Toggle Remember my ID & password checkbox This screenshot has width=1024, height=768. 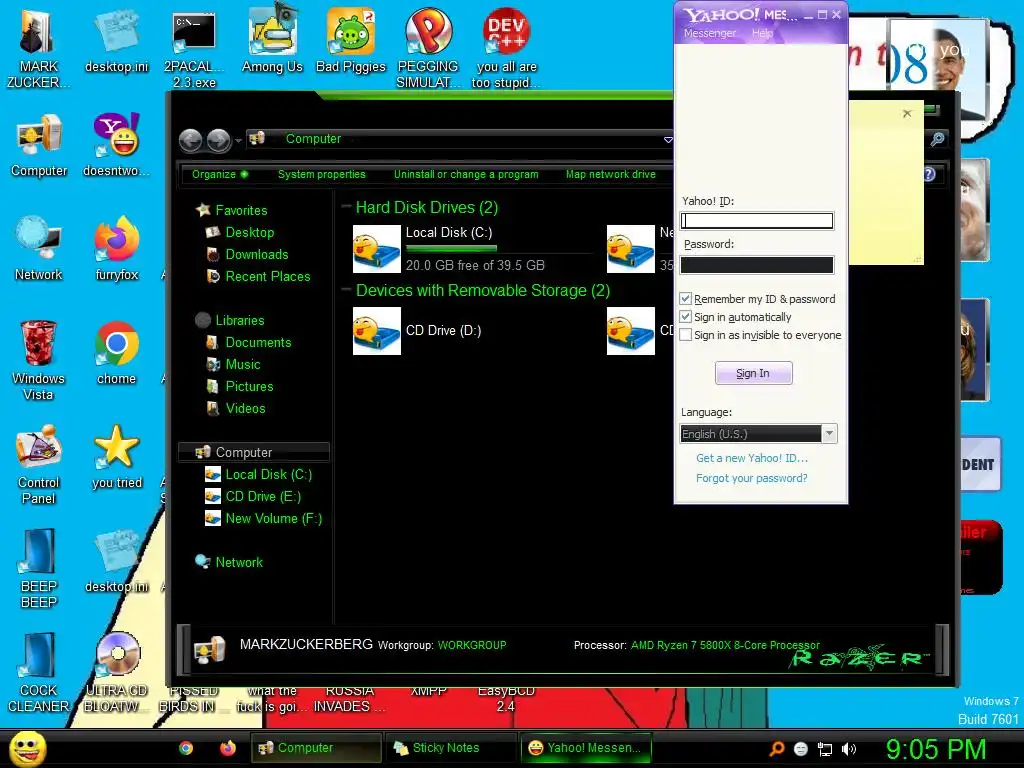pyautogui.click(x=685, y=298)
